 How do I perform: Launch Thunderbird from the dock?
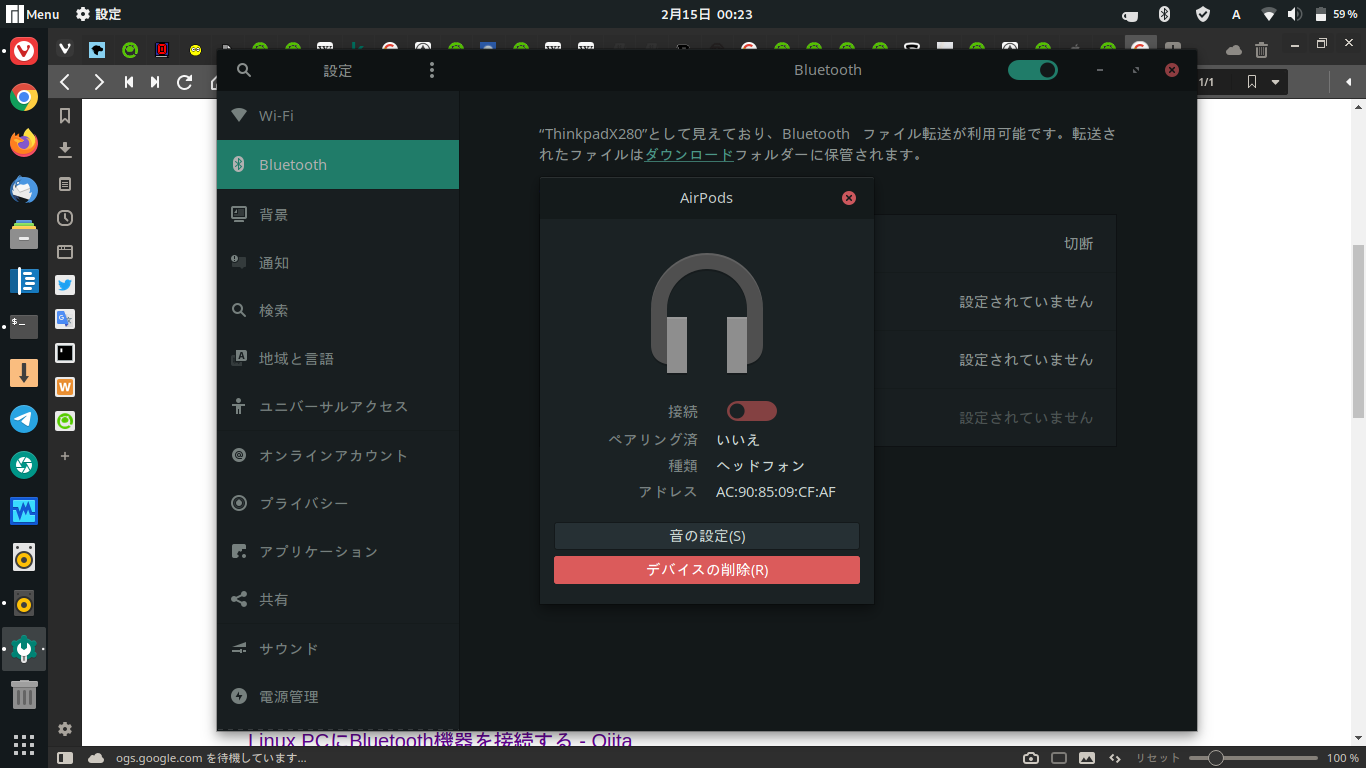click(24, 189)
